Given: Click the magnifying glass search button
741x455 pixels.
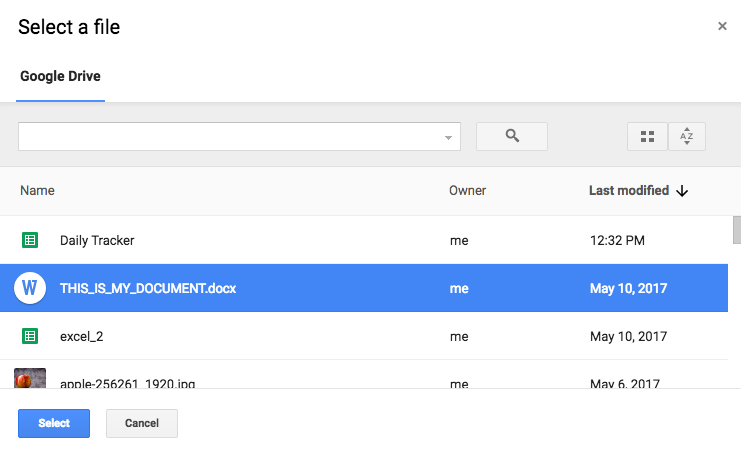Looking at the screenshot, I should click(x=512, y=136).
